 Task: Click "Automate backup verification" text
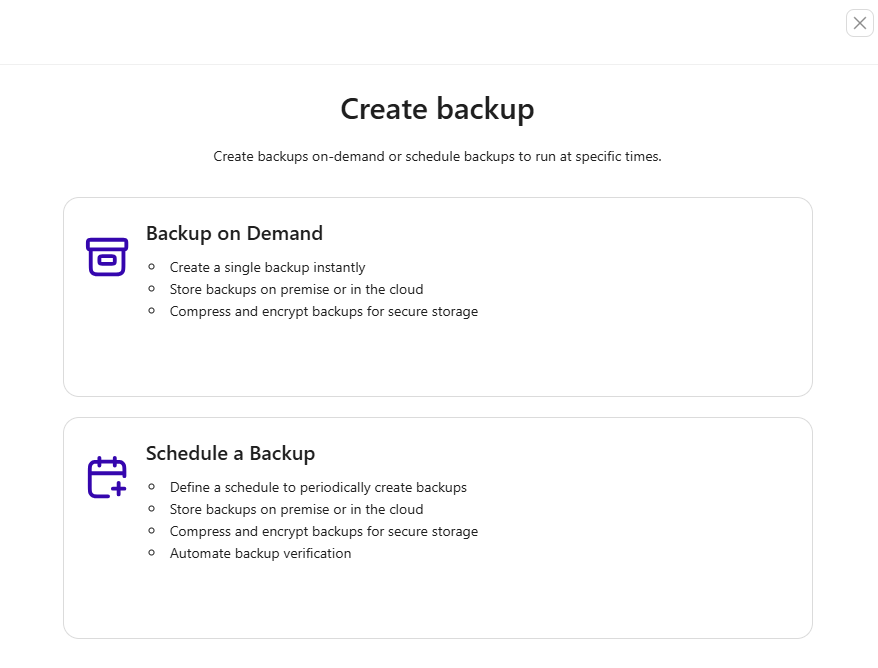(260, 553)
